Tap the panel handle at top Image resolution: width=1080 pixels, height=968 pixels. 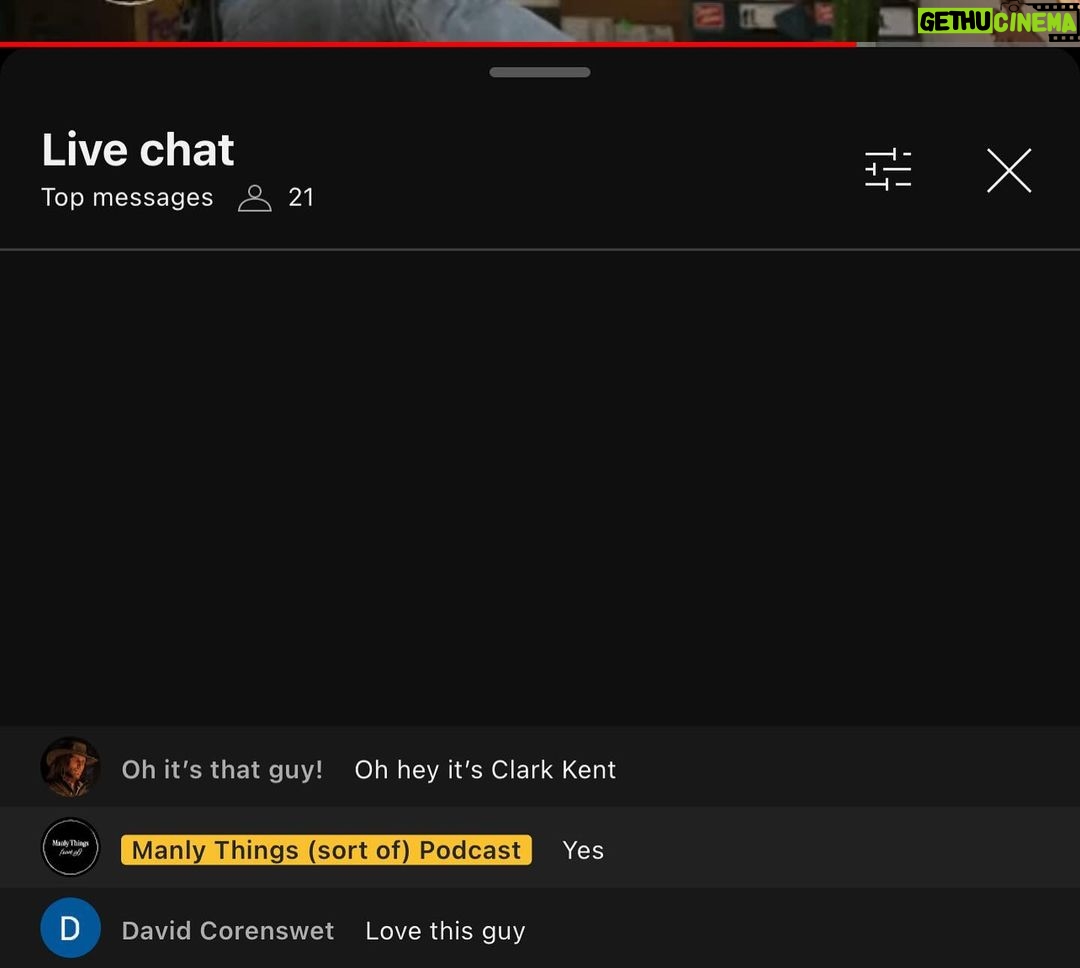point(539,72)
